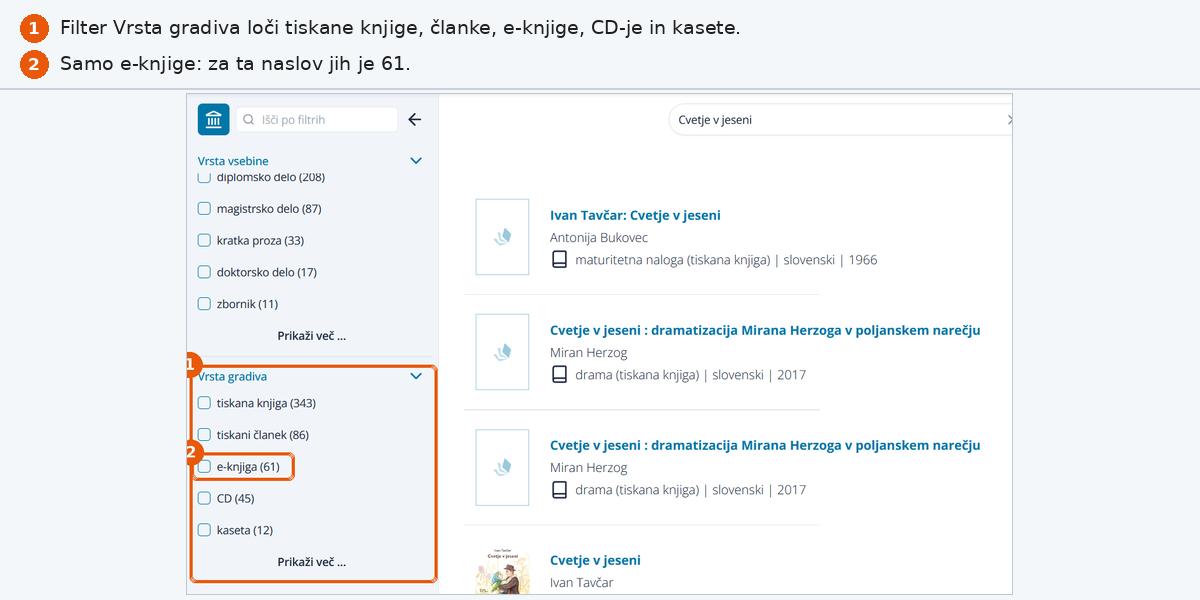The image size is (1200, 600).
Task: Tick the kratka proza (33) checkbox
Action: point(204,241)
